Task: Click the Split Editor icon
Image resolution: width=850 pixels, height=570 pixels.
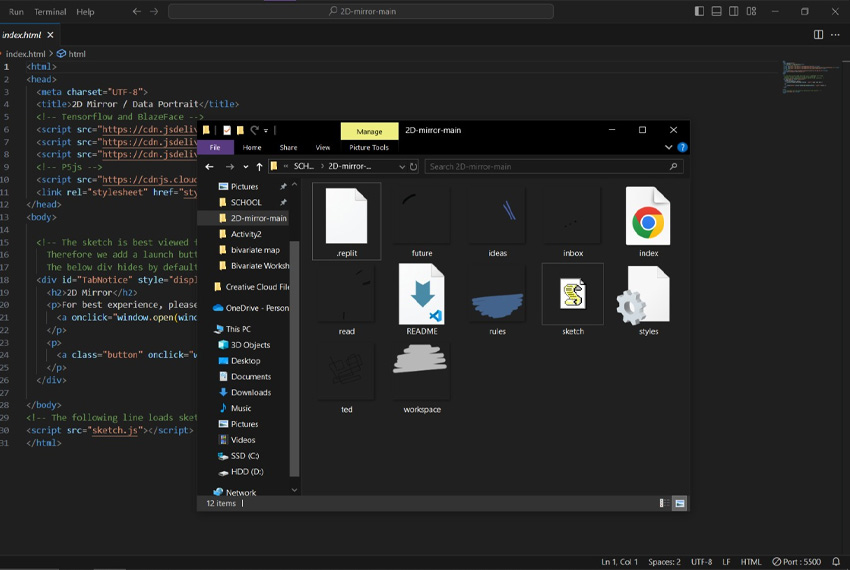Action: (818, 34)
